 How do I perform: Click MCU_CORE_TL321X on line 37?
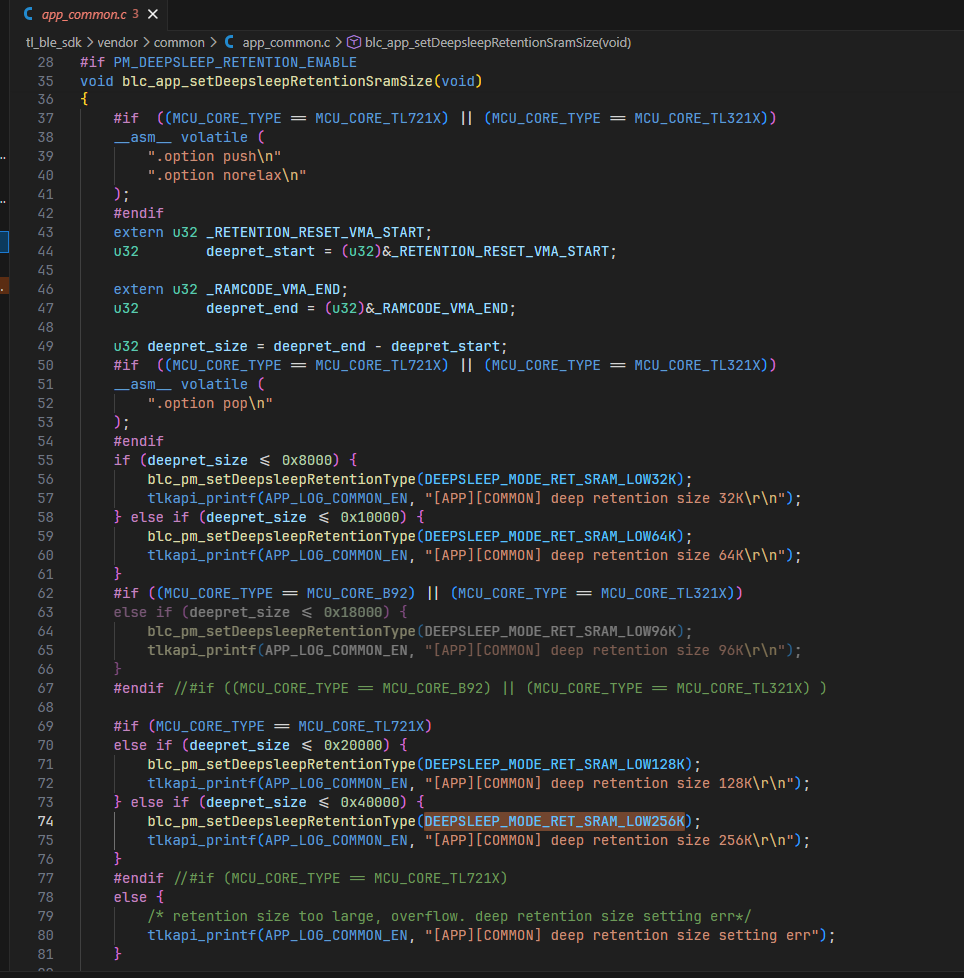tap(697, 119)
